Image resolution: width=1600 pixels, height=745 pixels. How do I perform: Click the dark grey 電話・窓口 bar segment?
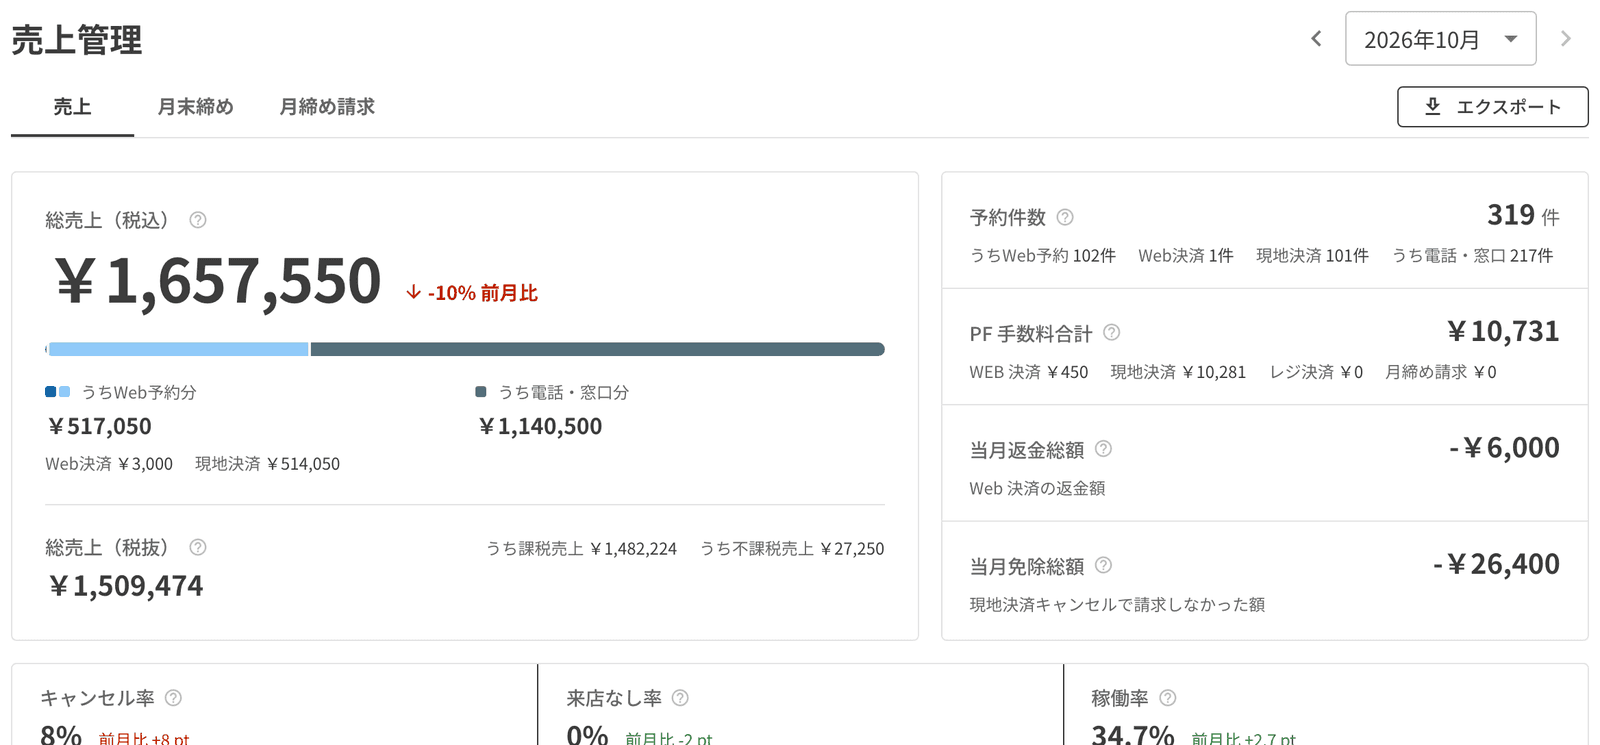(597, 349)
